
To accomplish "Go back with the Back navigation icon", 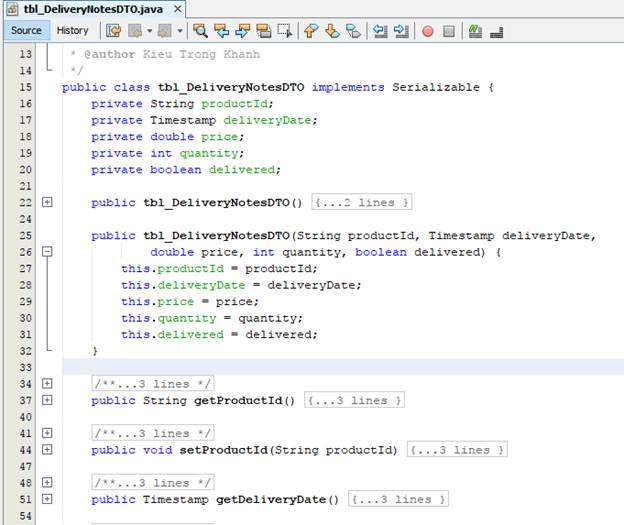I will 135,31.
